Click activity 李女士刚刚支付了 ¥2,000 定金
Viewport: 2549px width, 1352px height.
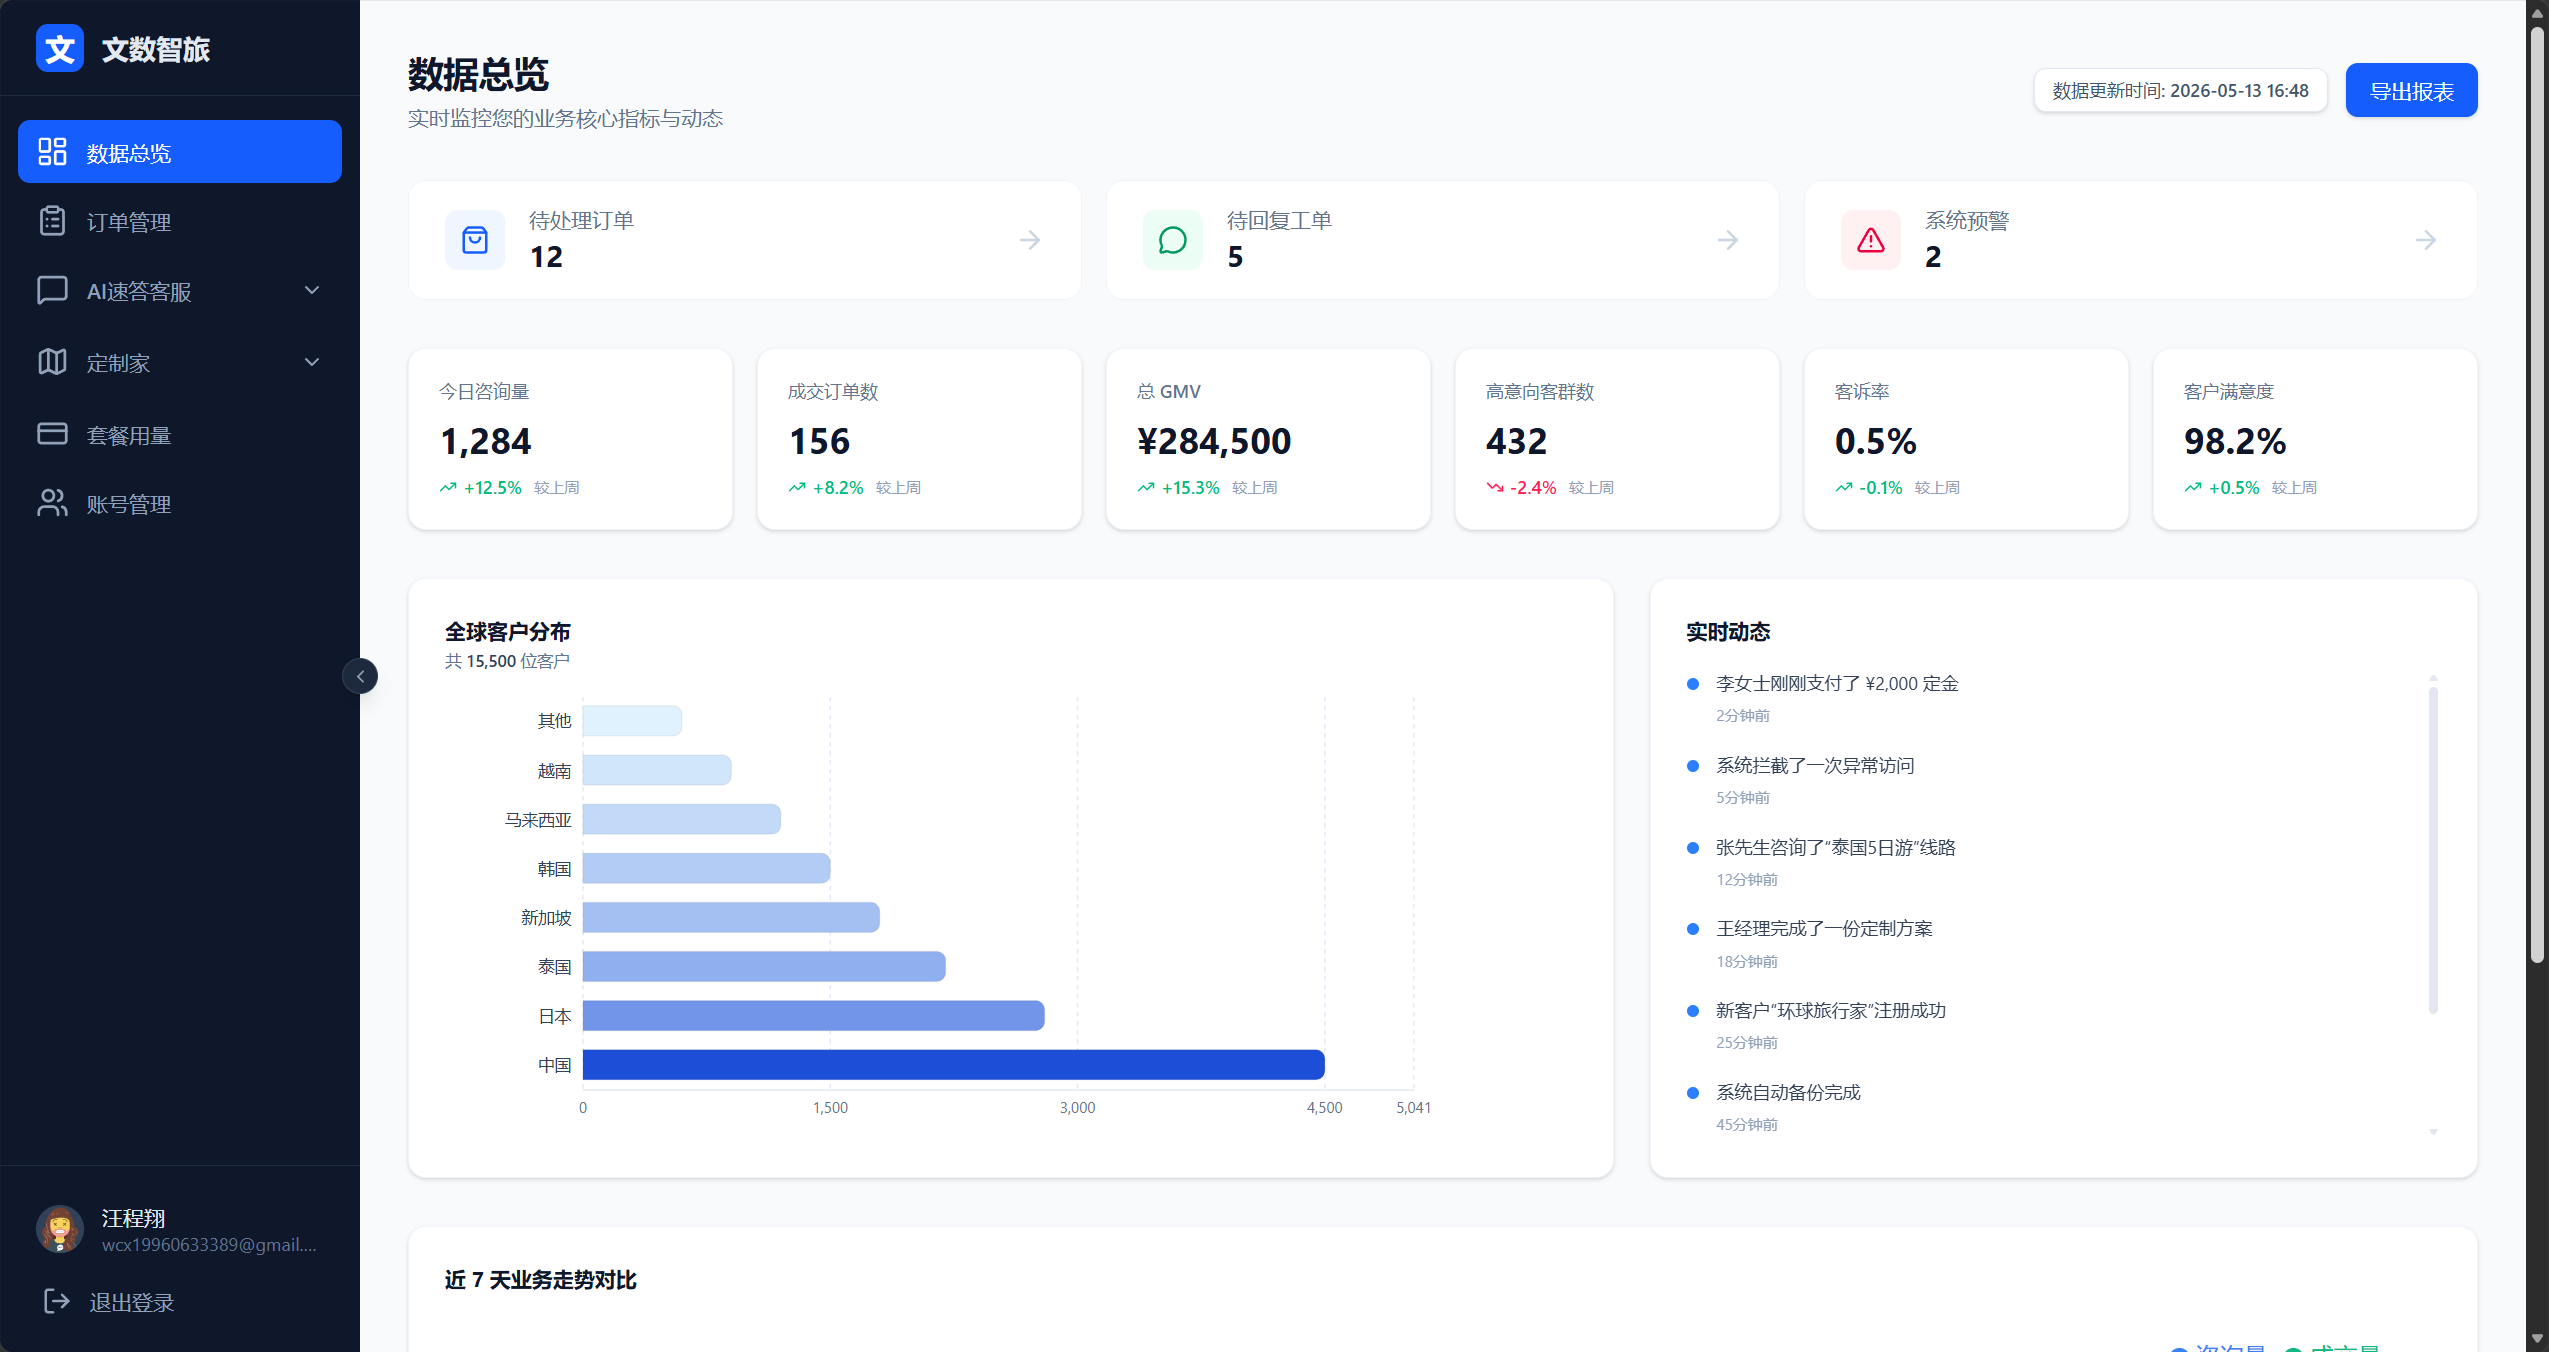(1837, 683)
